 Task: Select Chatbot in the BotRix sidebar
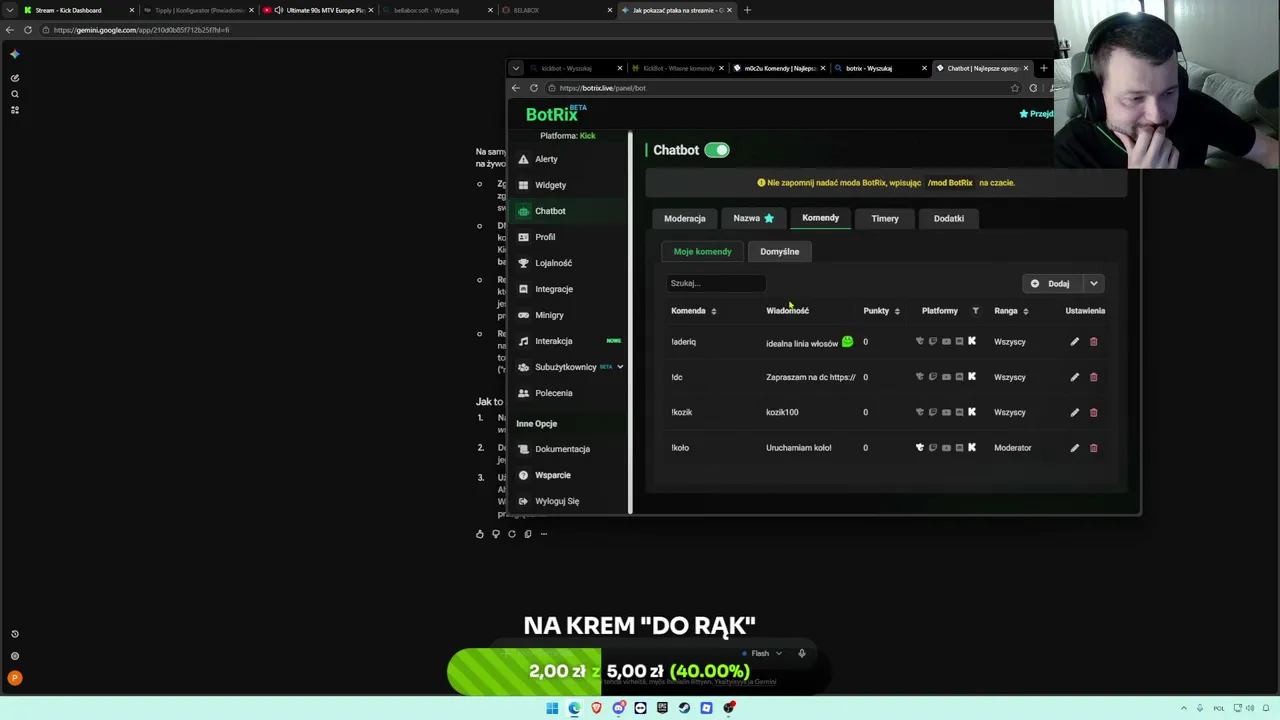coord(550,211)
